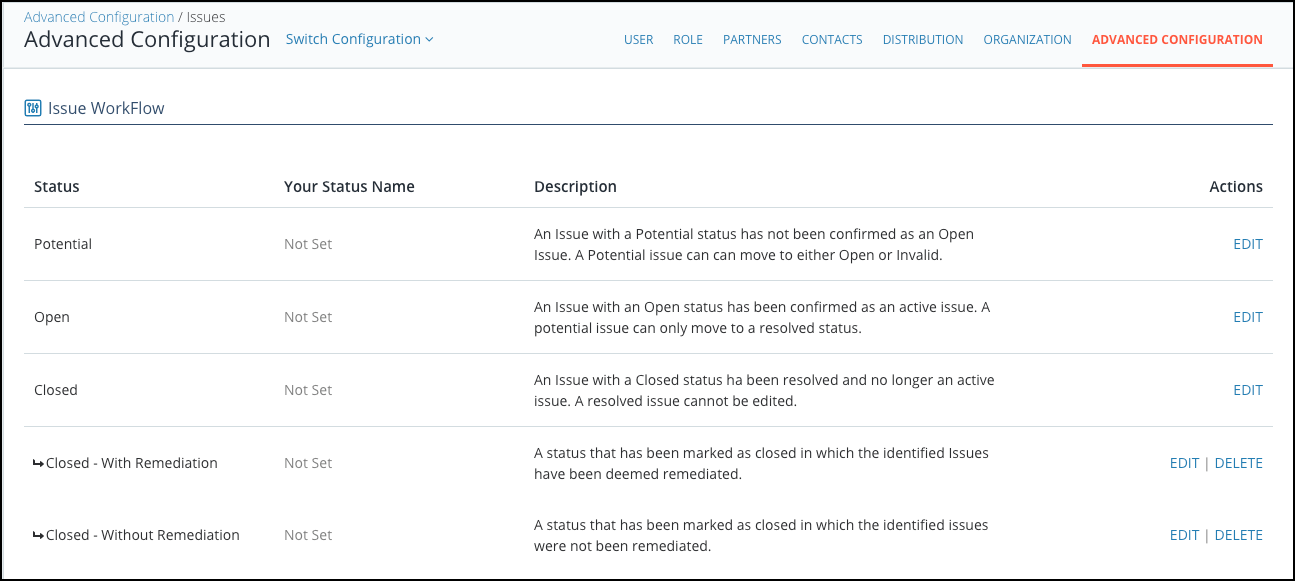1295x581 pixels.
Task: Edit the Closed status row
Action: (x=1248, y=390)
